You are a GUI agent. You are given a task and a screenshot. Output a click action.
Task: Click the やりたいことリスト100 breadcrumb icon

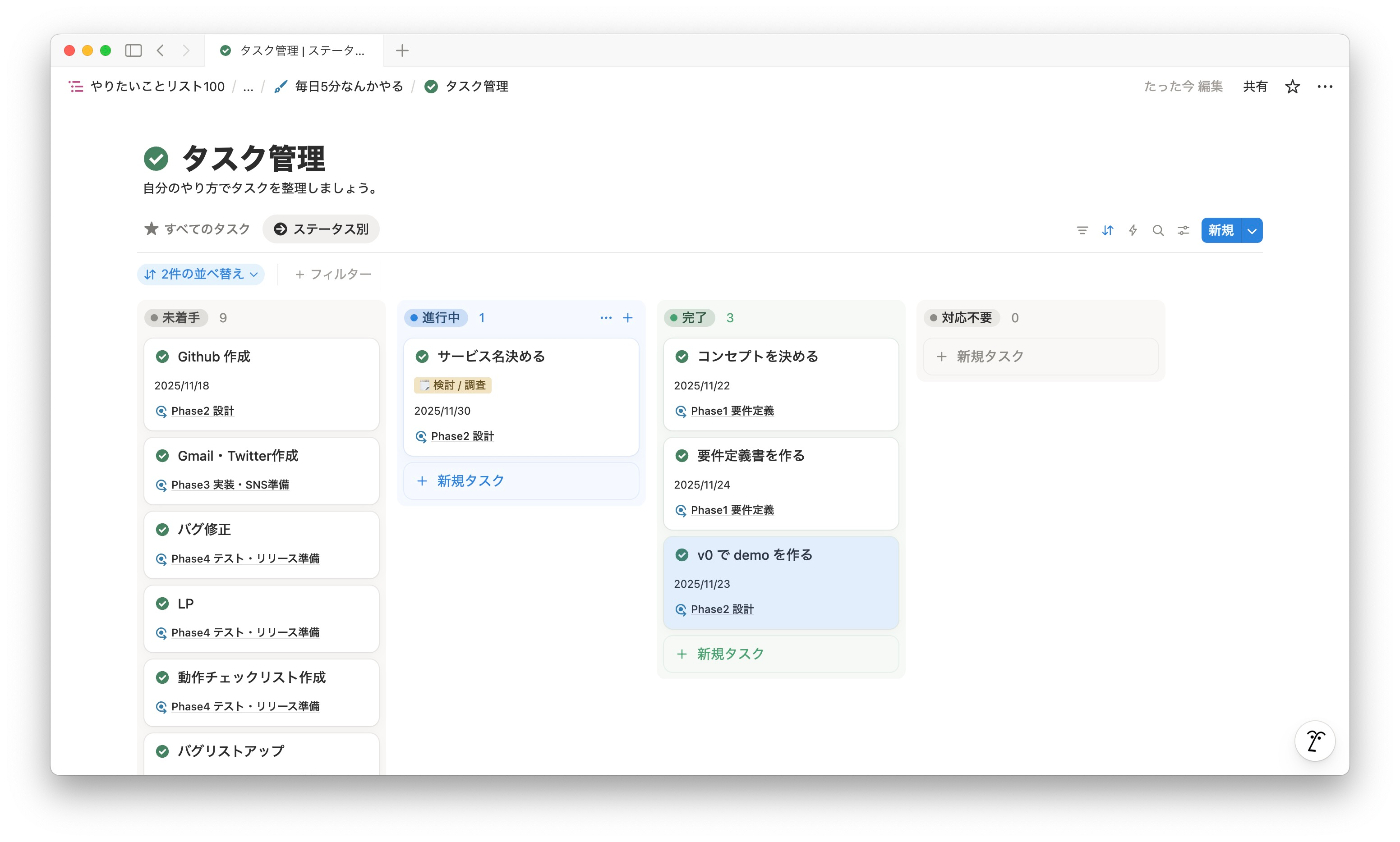(x=75, y=86)
